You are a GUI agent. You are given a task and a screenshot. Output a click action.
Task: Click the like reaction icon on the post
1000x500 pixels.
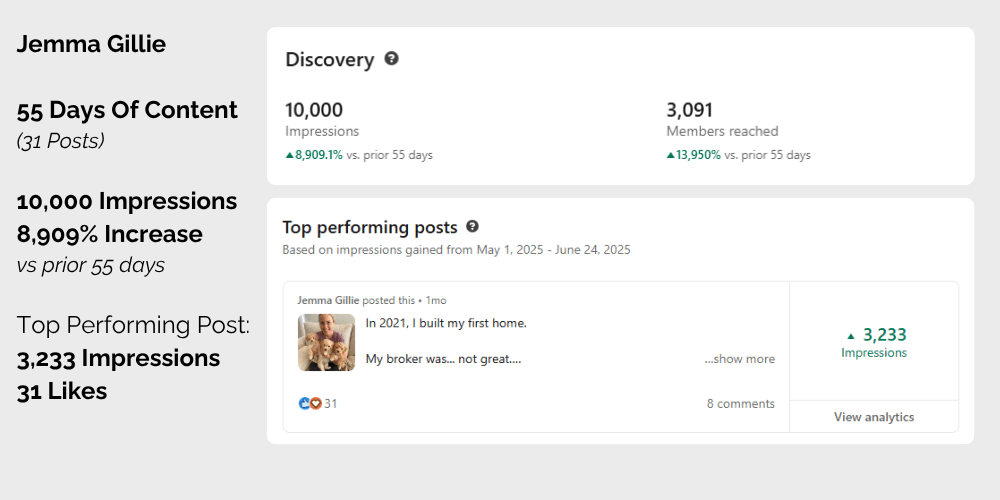pos(304,403)
